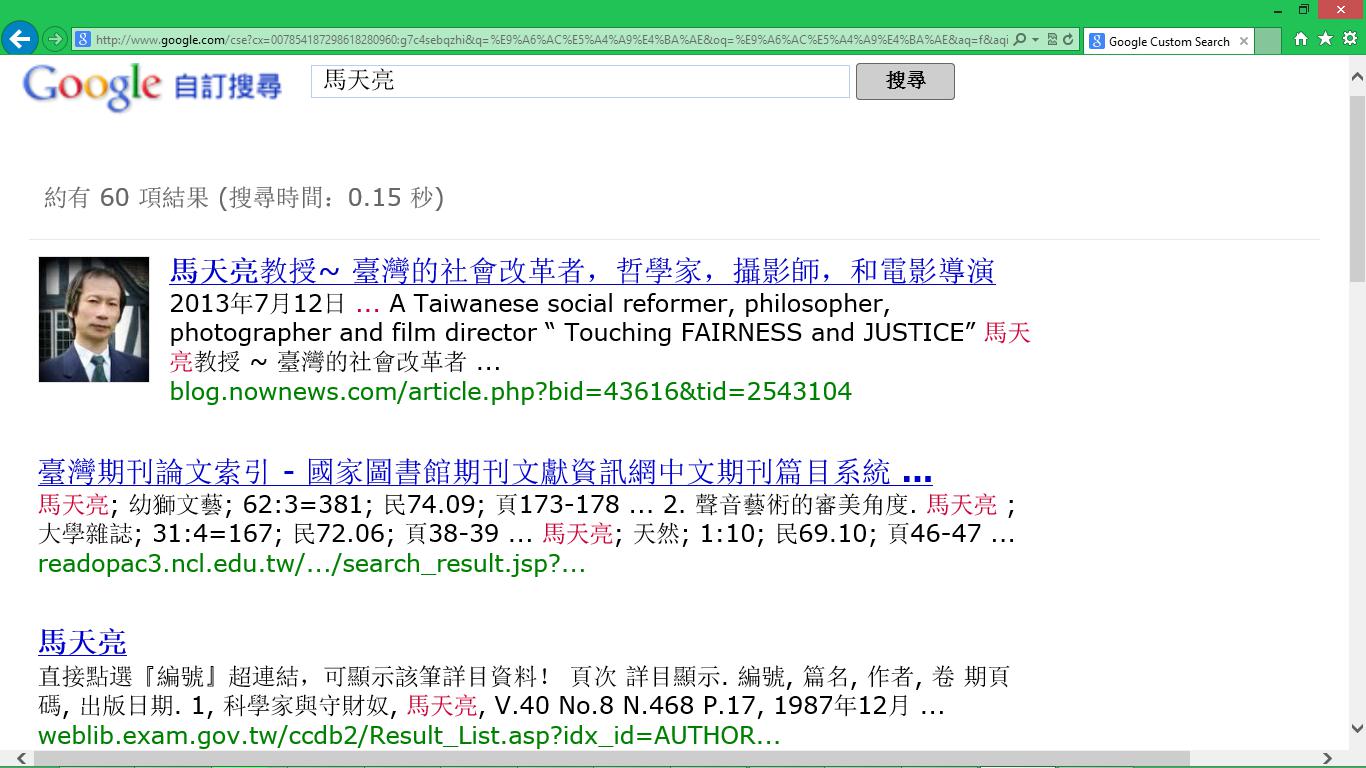Expand the address bar autocomplete dropdown arrow
1366x768 pixels.
click(1035, 40)
